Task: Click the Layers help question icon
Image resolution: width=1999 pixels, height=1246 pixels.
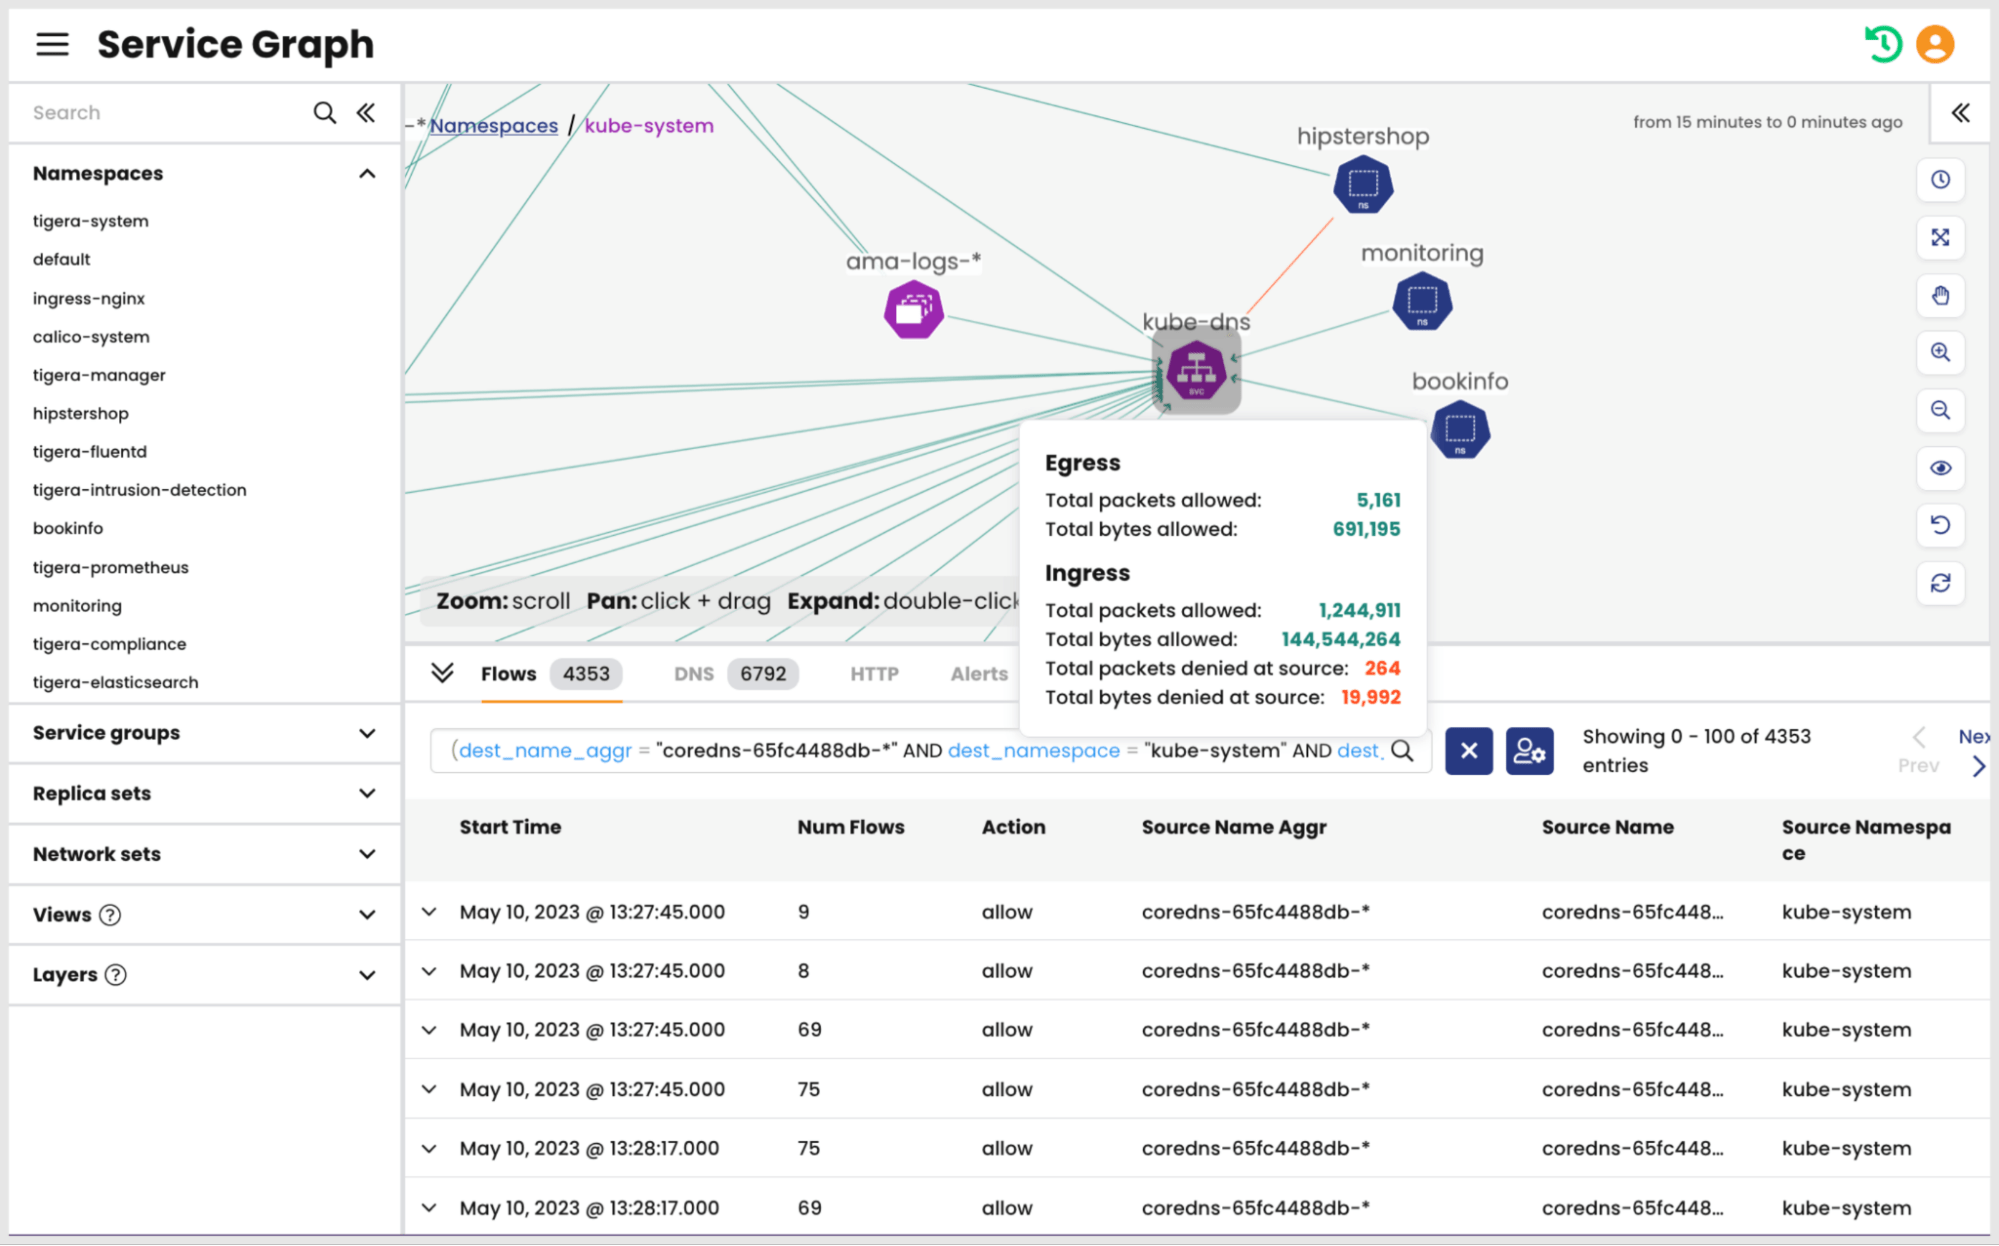Action: click(x=116, y=975)
